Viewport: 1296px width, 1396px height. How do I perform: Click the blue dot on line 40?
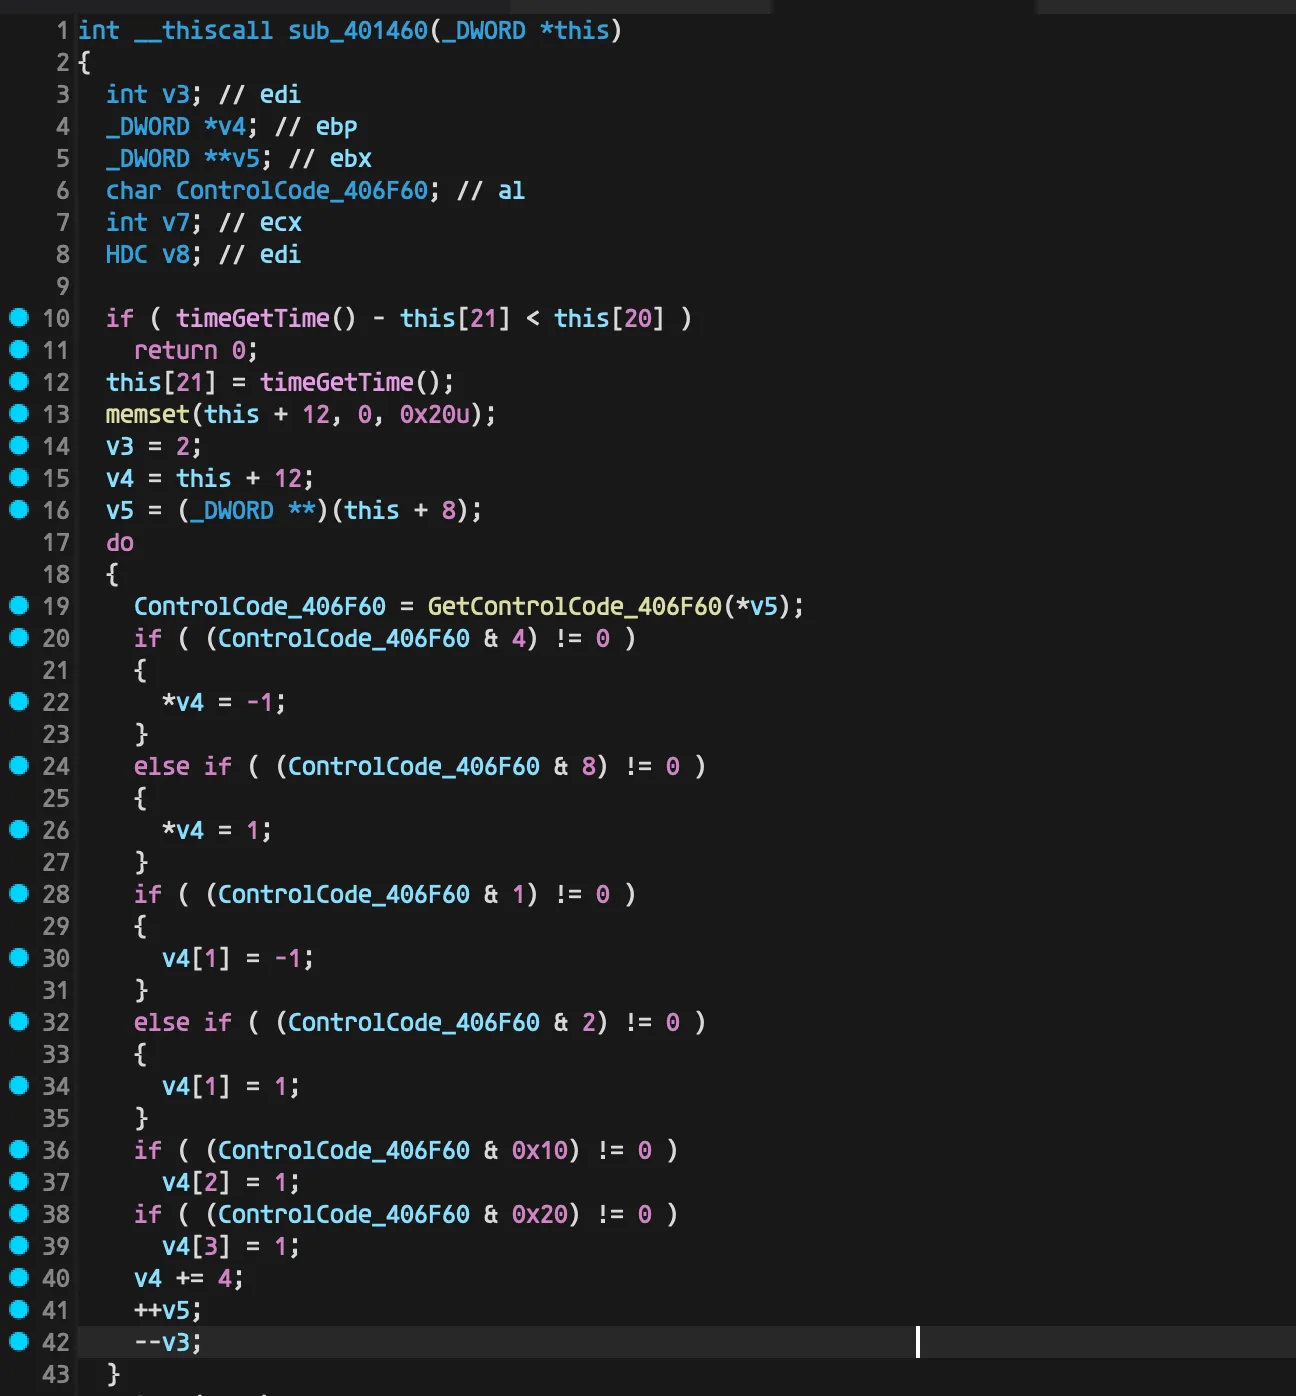pyautogui.click(x=19, y=1278)
